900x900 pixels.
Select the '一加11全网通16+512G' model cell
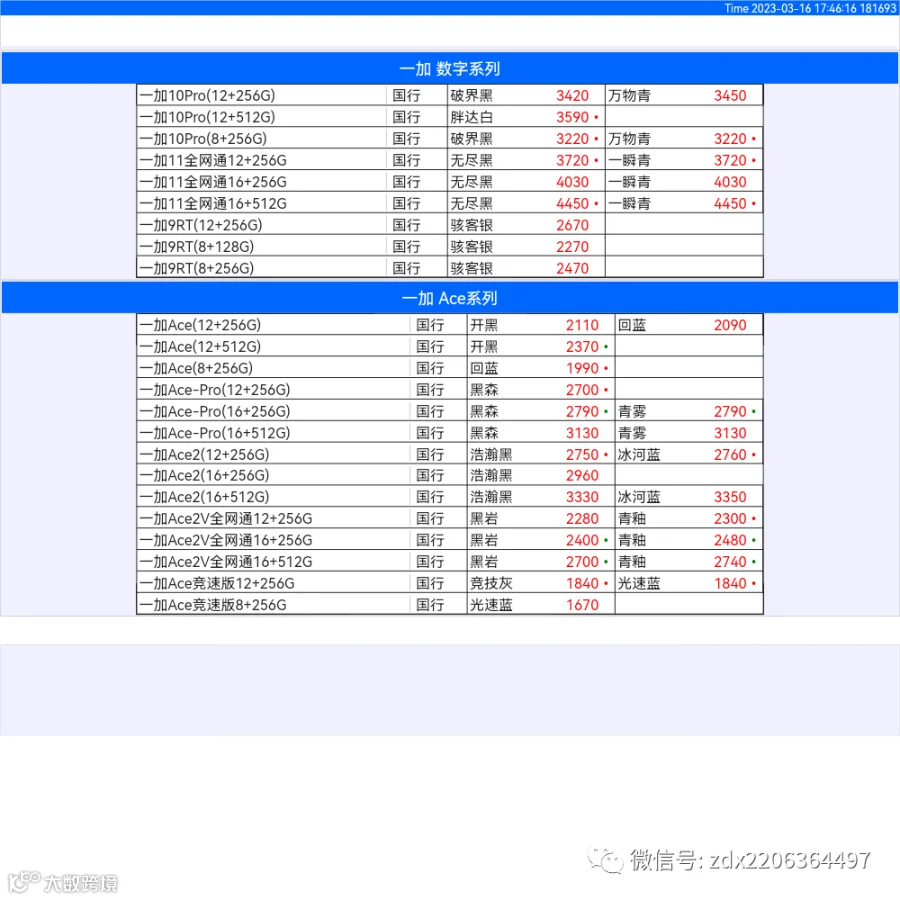click(262, 204)
